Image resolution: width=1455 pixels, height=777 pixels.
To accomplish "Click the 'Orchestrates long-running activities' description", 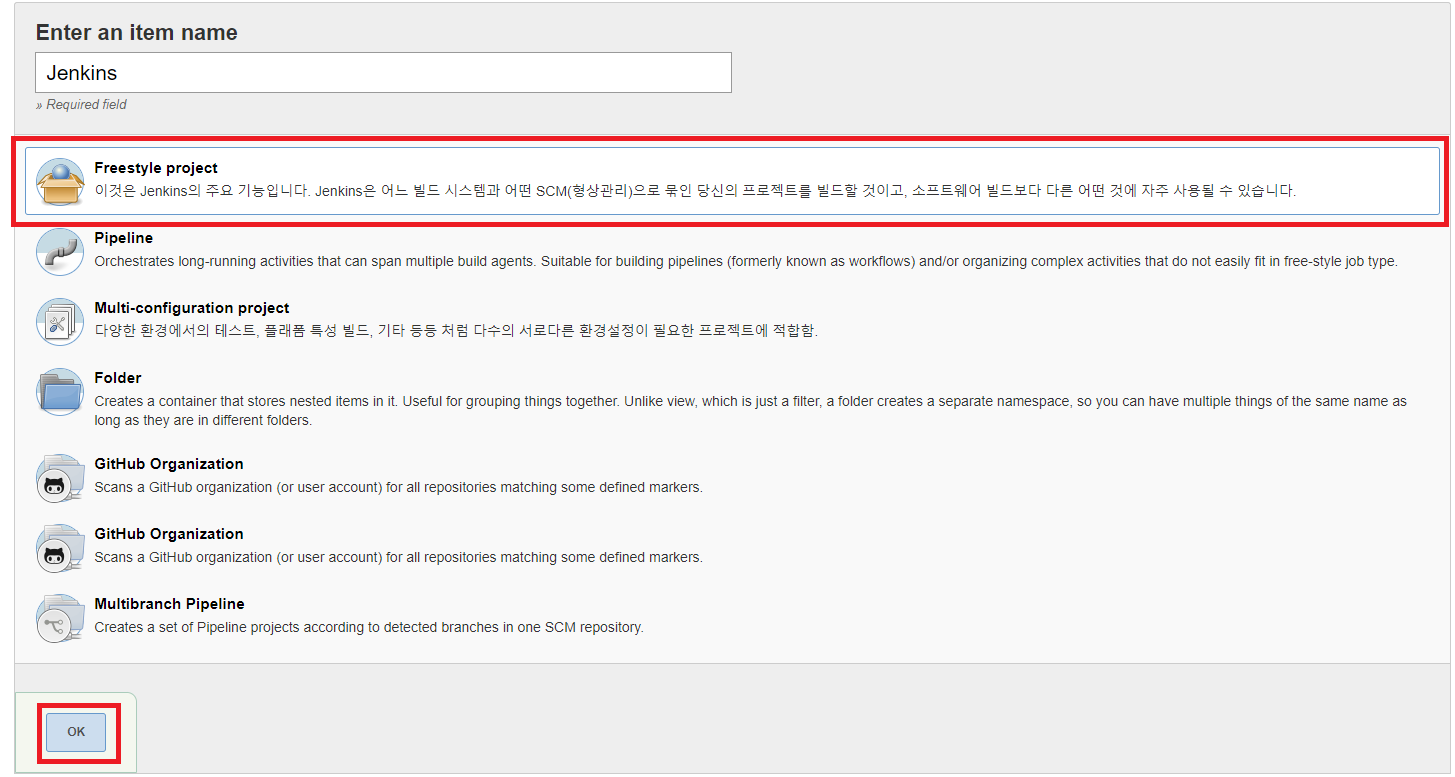I will click(x=746, y=261).
